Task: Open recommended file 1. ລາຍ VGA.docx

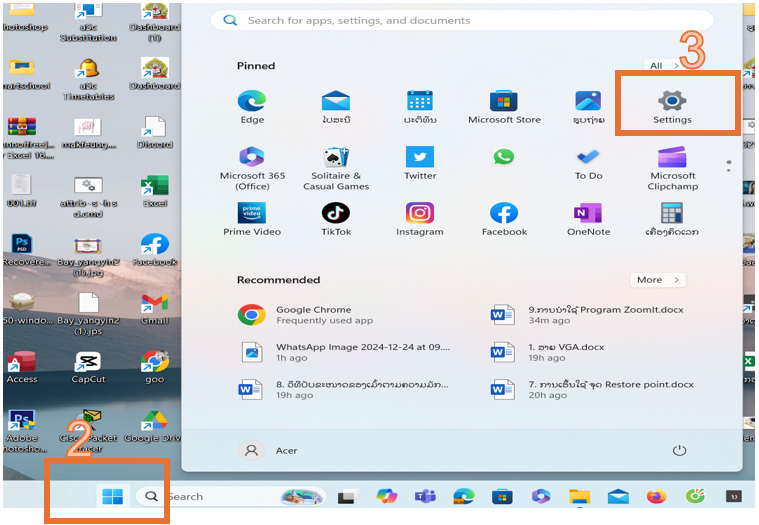Action: [566, 351]
